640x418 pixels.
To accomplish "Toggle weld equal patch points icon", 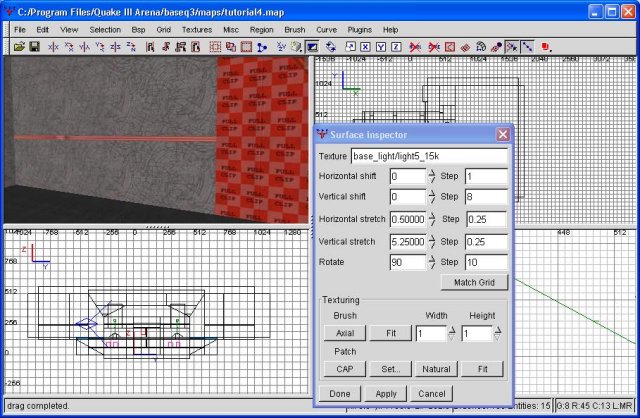I will click(x=511, y=47).
